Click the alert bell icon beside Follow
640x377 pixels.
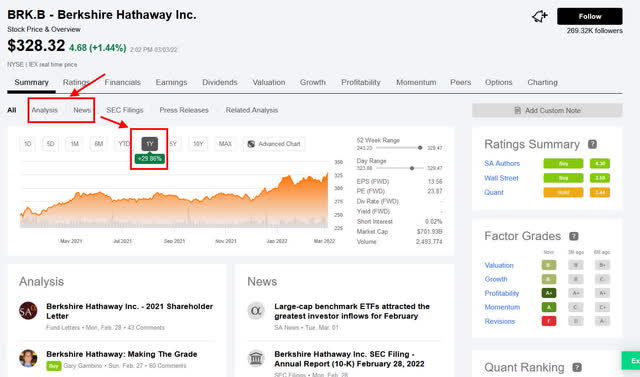539,16
